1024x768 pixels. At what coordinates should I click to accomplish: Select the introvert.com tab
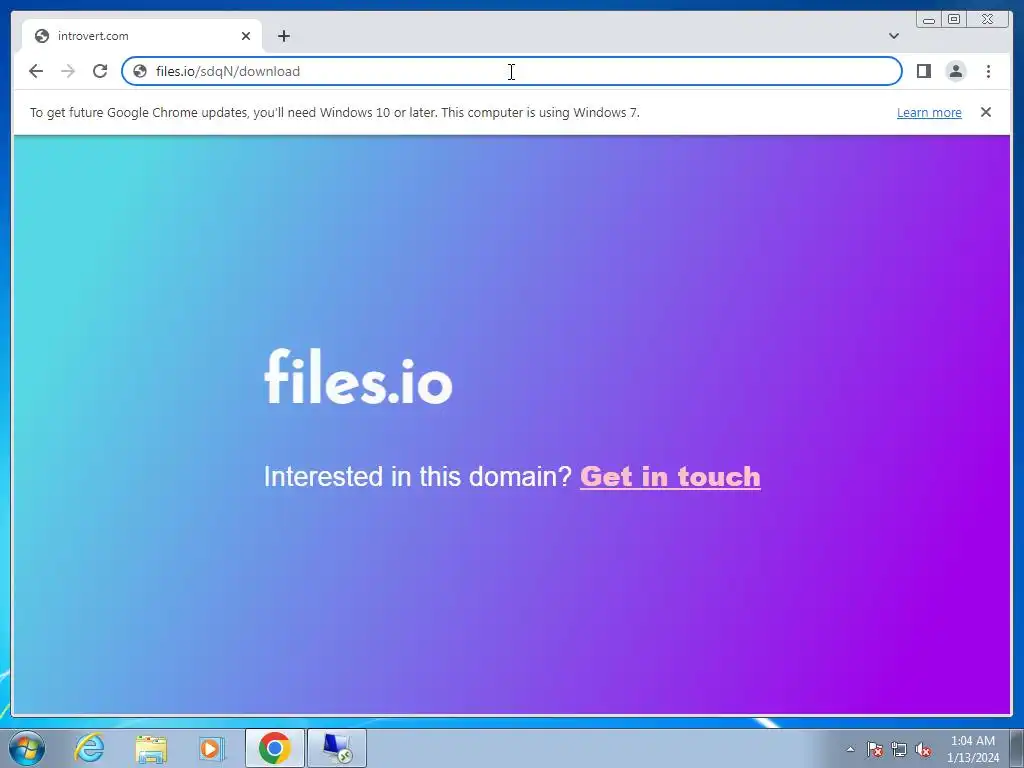(142, 36)
